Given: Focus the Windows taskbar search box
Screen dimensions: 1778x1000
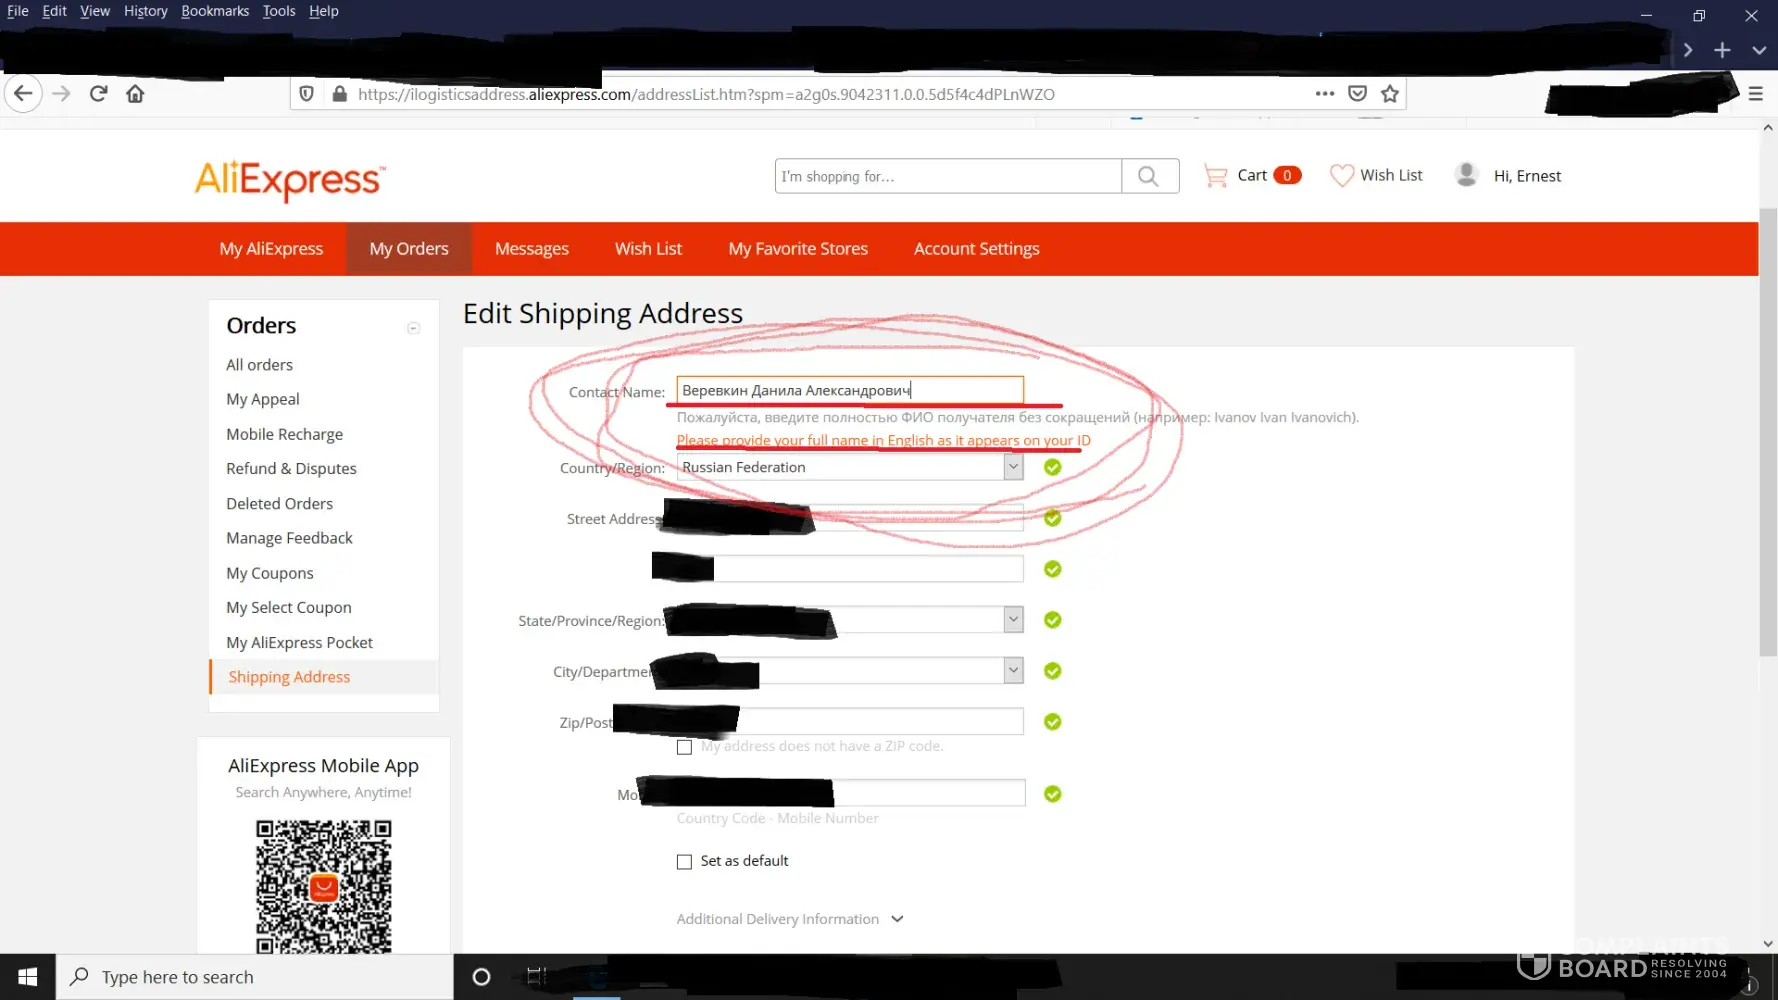Looking at the screenshot, I should click(x=255, y=977).
